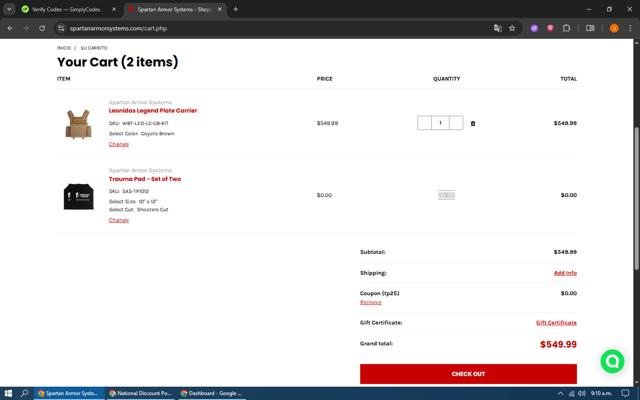Image resolution: width=640 pixels, height=400 pixels.
Task: View site information icon in address bar
Action: pos(61,28)
